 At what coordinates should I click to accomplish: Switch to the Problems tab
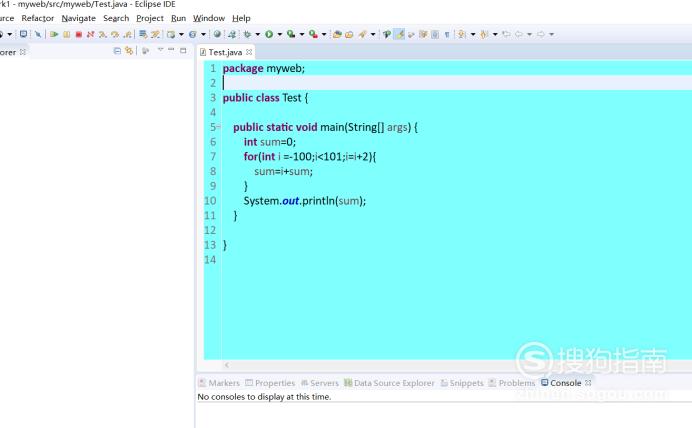tap(512, 383)
